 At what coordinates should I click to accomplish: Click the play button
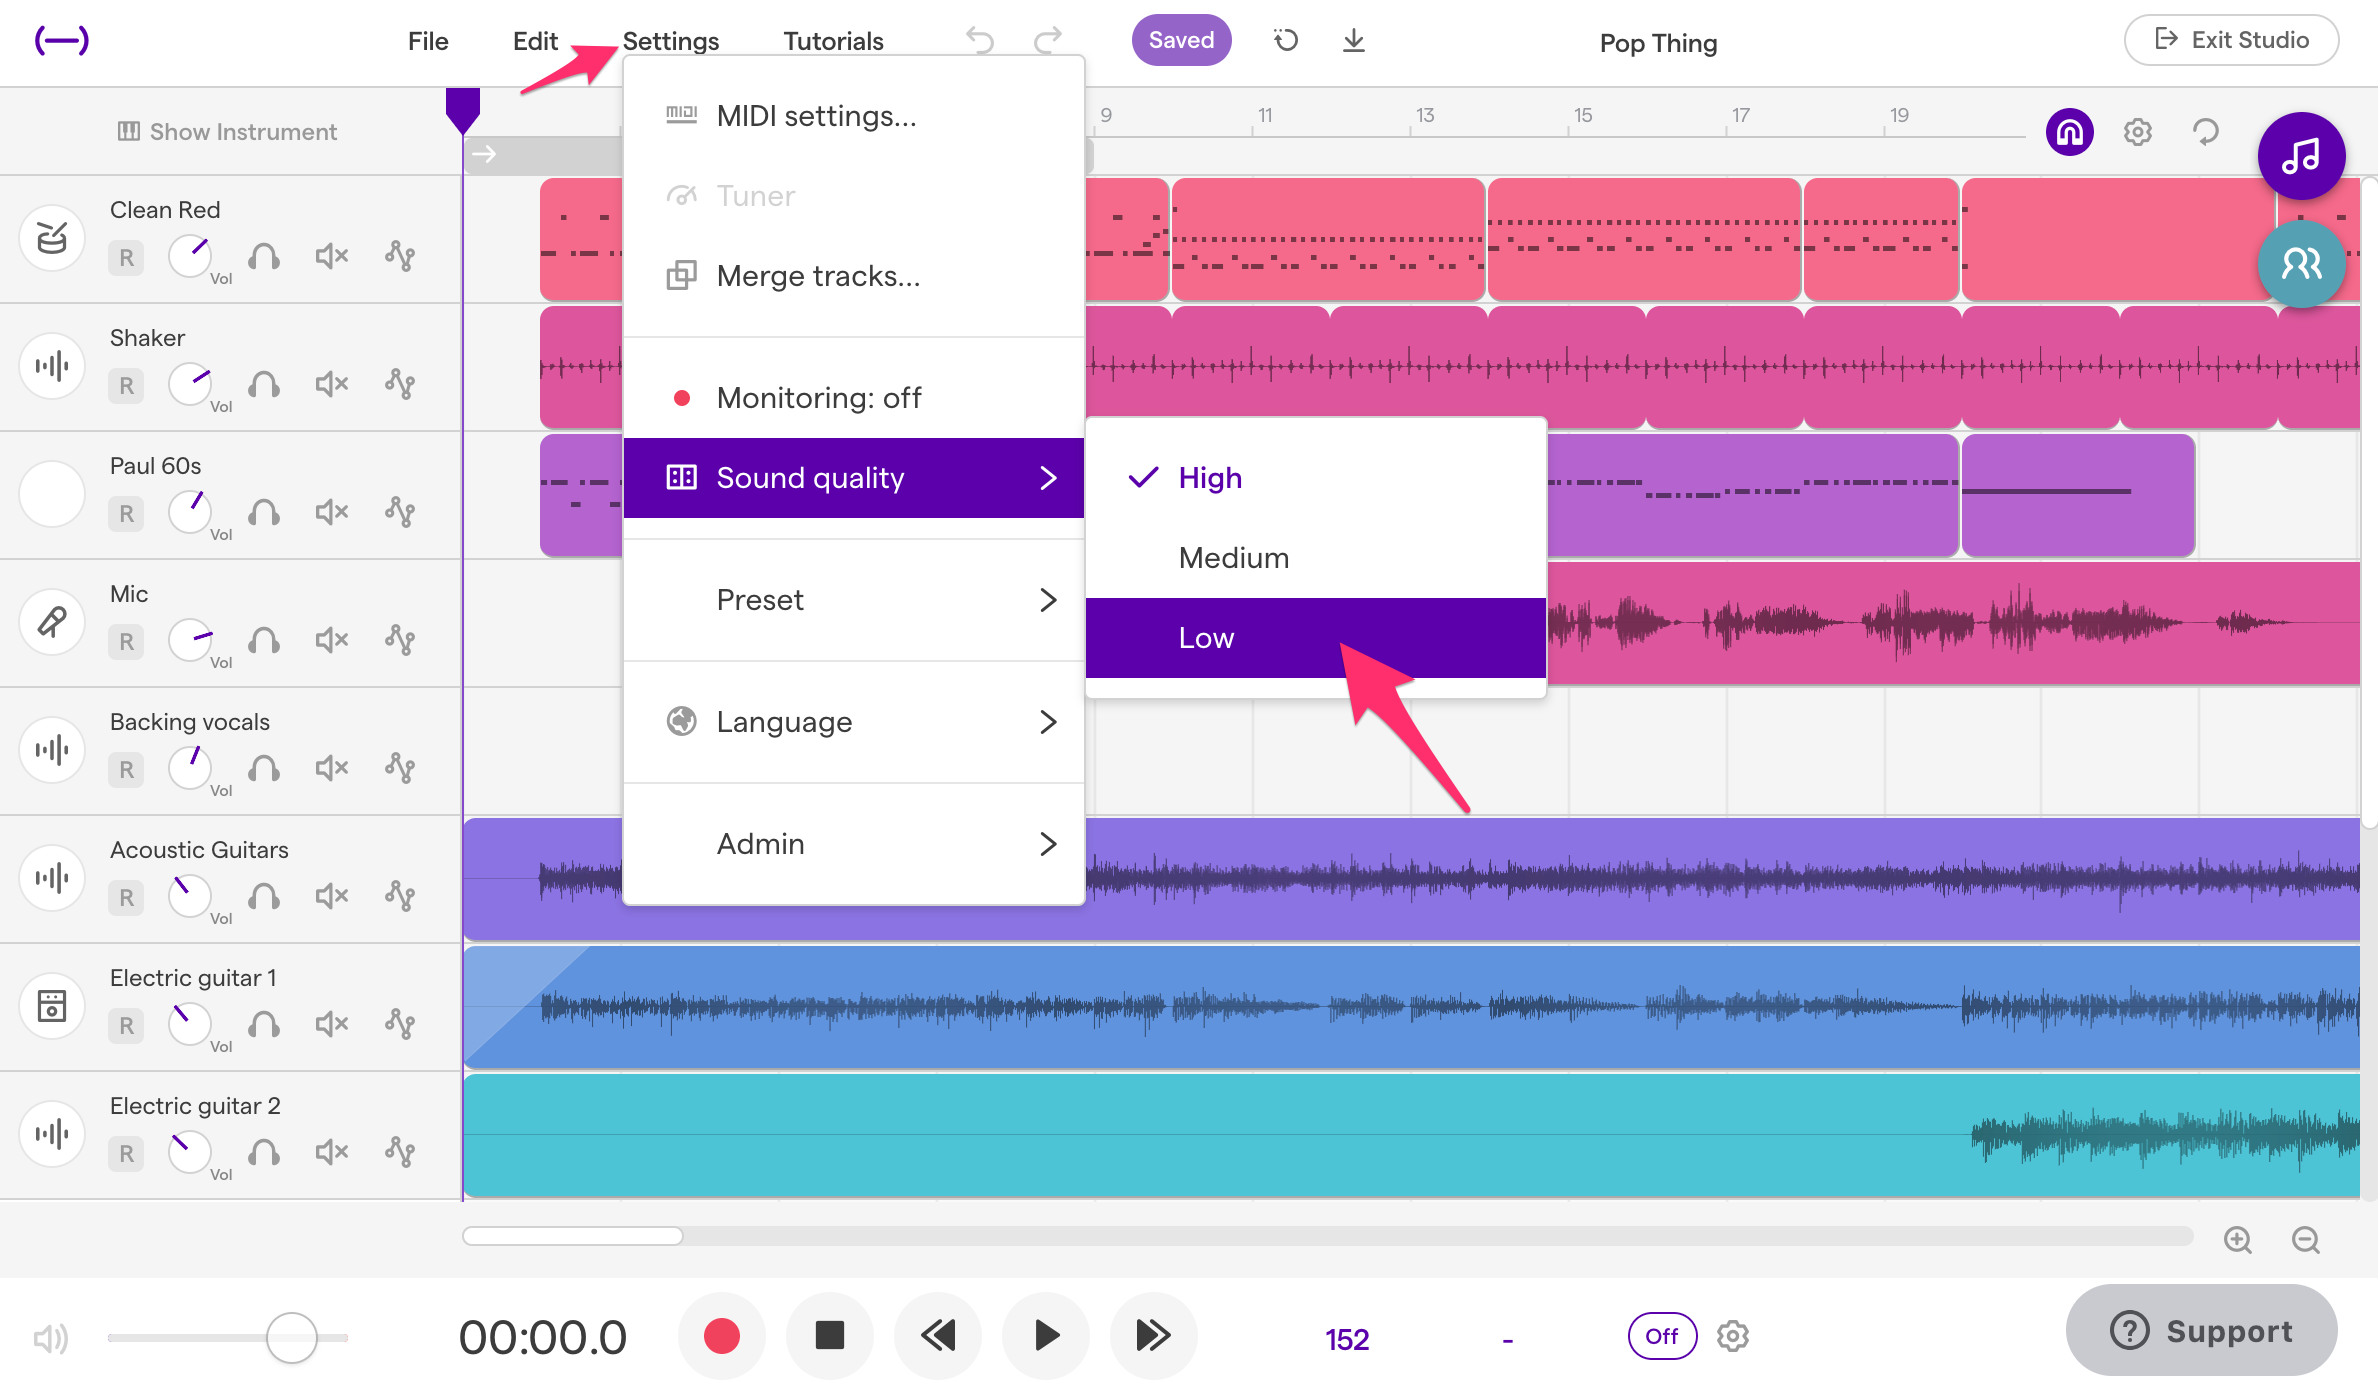(1046, 1336)
